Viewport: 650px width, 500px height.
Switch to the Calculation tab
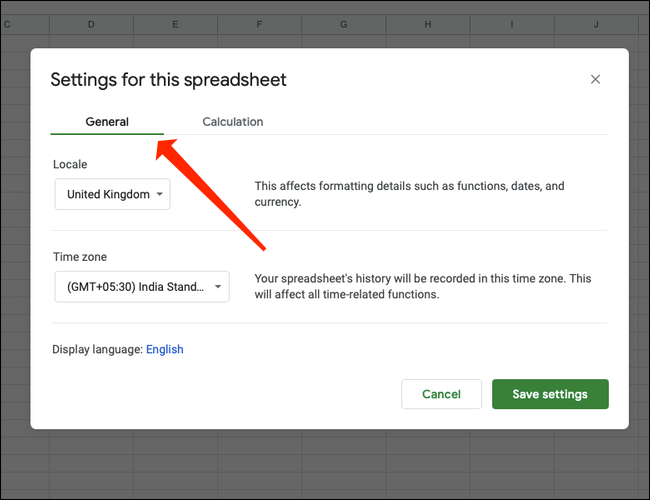(232, 122)
